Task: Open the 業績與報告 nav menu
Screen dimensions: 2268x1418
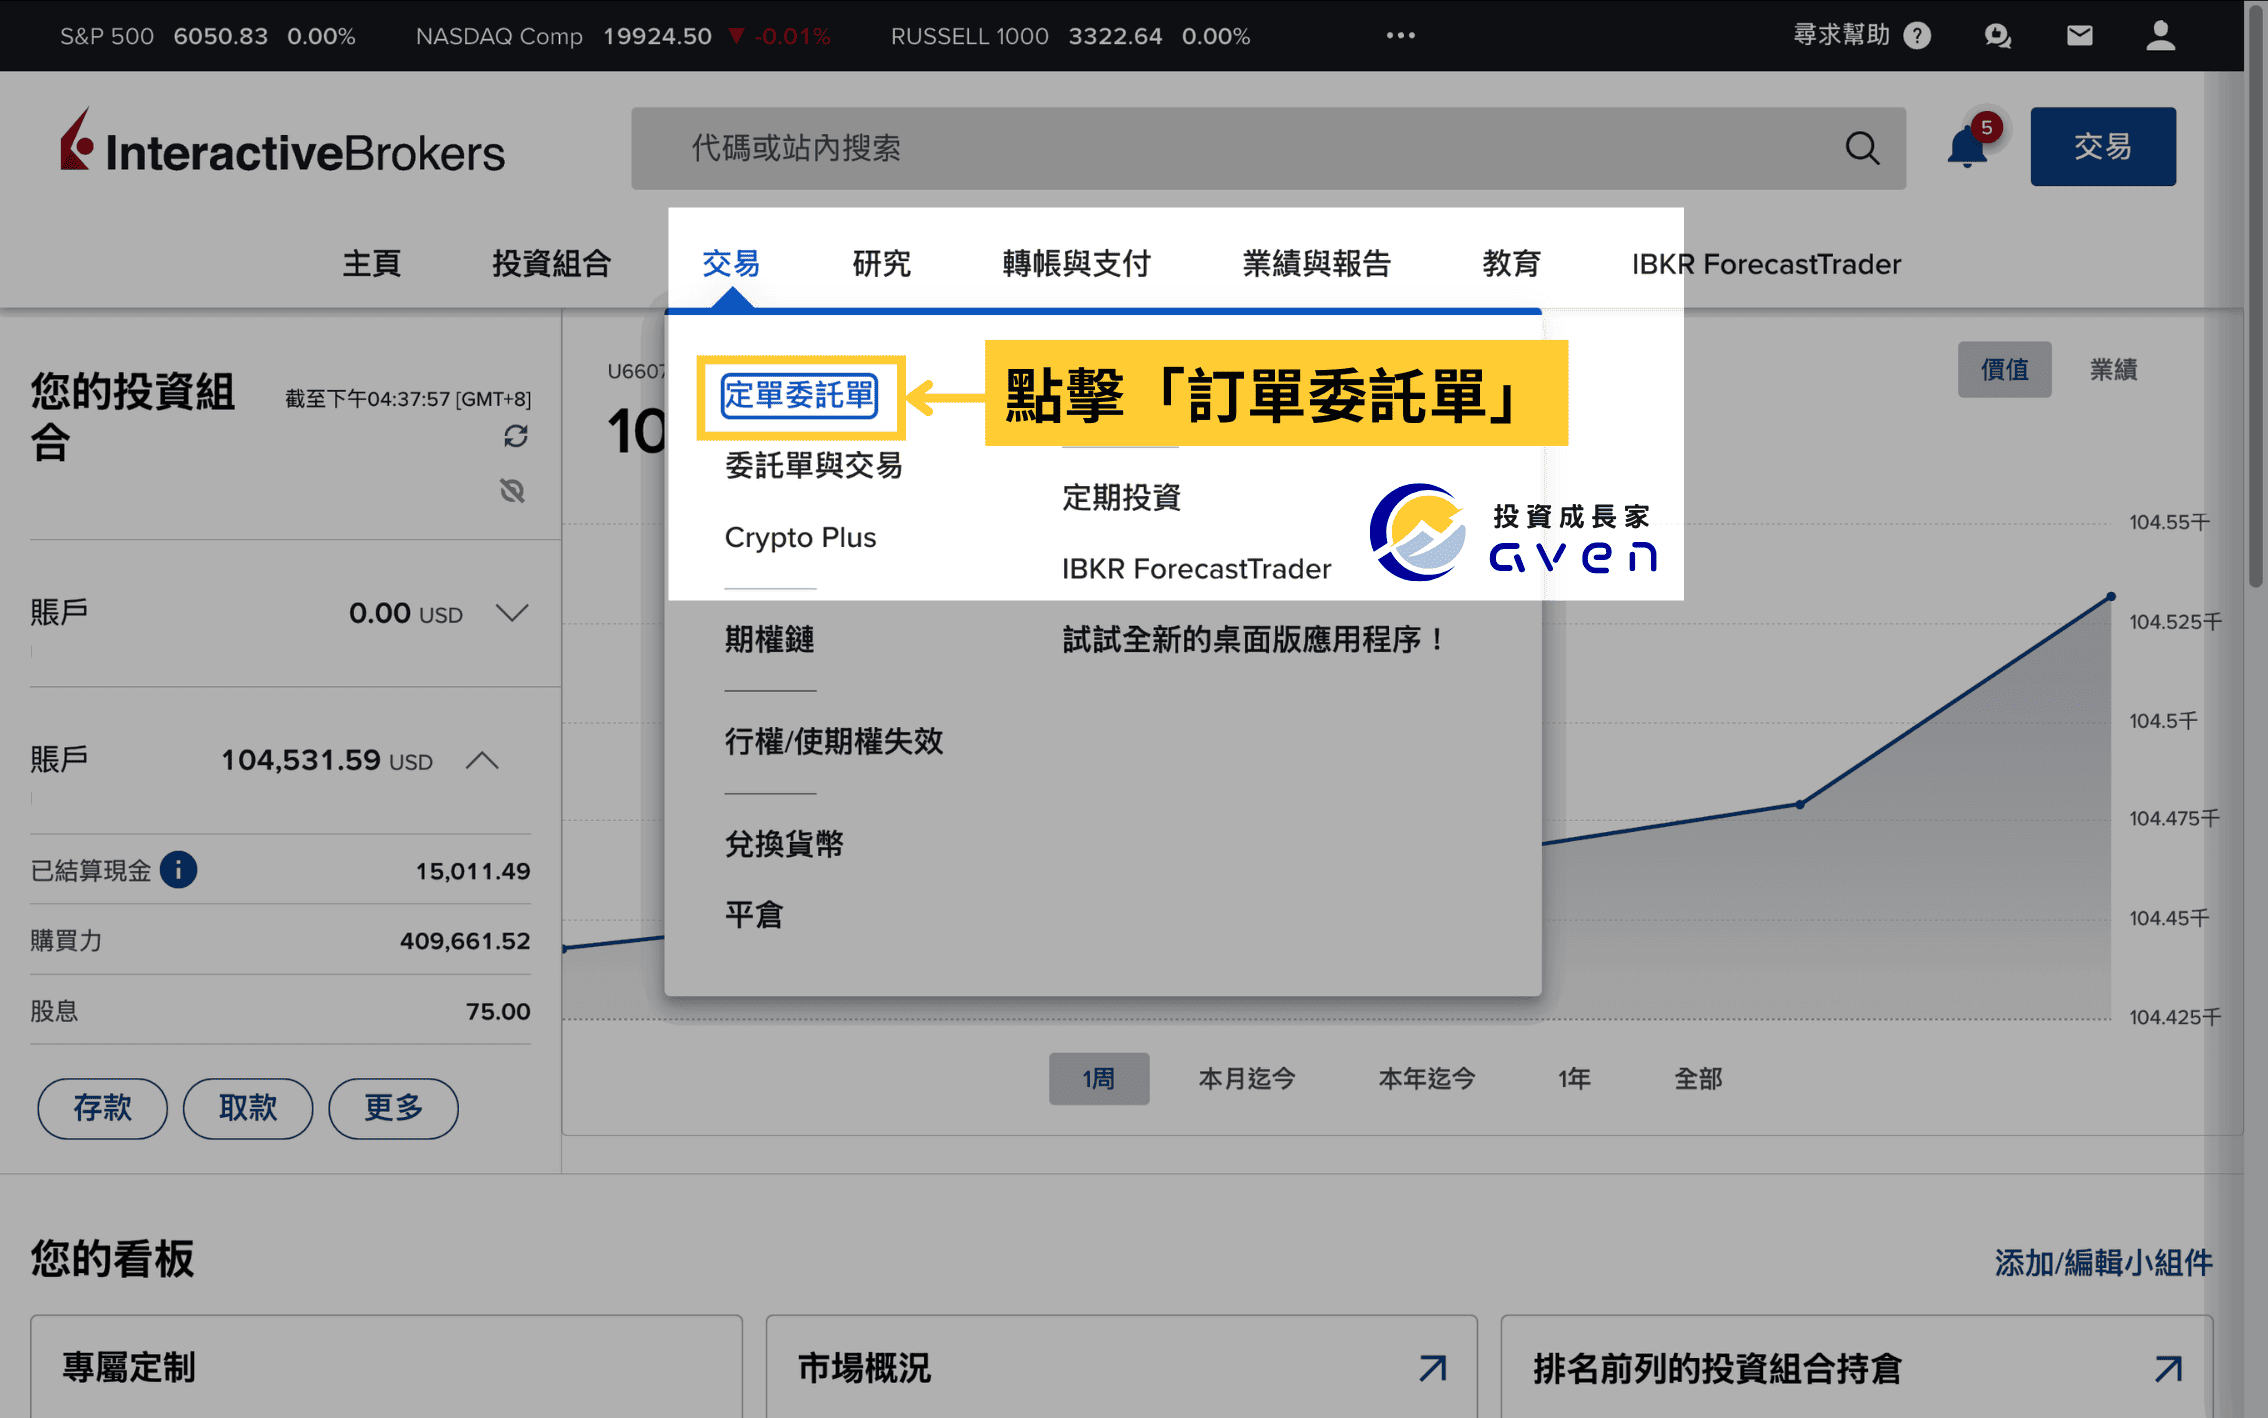Action: pyautogui.click(x=1316, y=263)
